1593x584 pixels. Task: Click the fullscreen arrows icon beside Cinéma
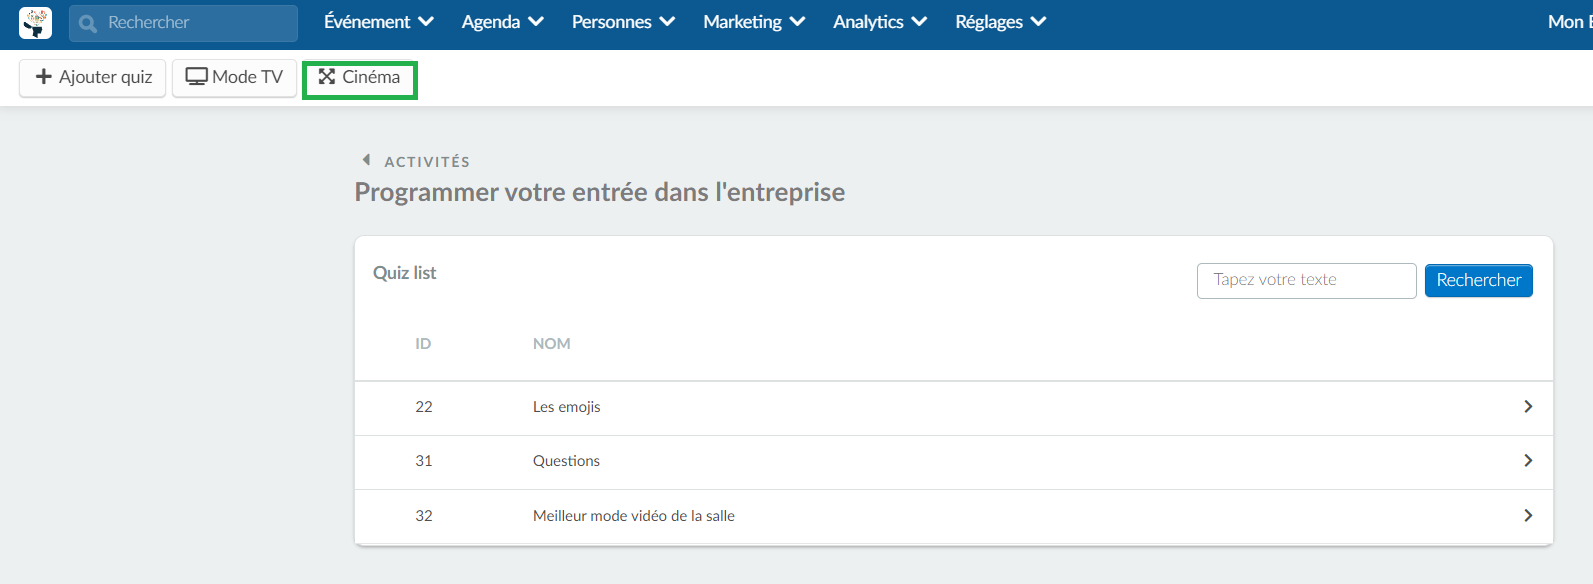coord(327,77)
